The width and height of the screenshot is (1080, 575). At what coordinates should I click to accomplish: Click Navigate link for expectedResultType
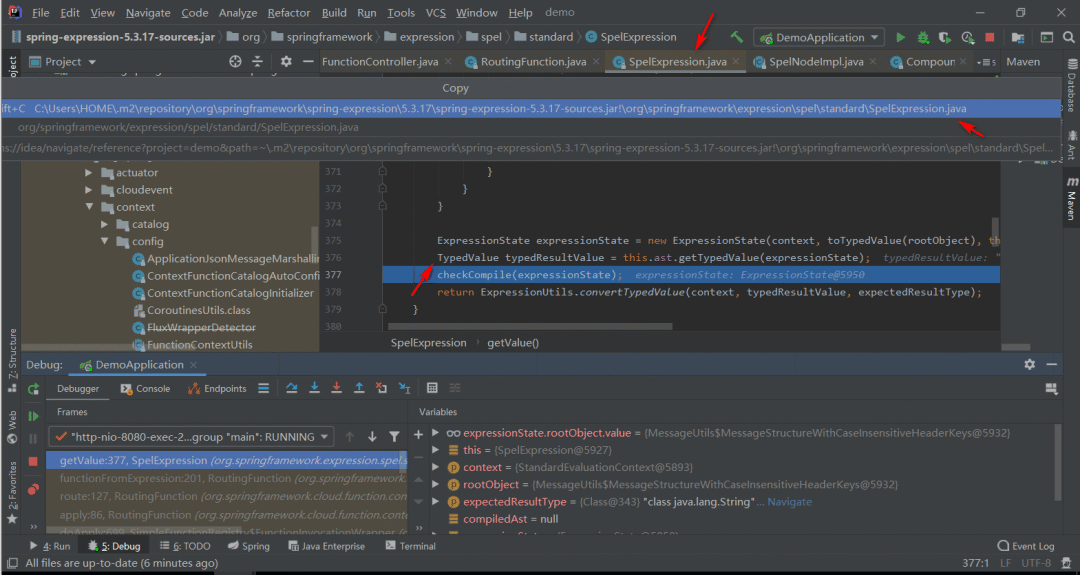click(x=789, y=501)
